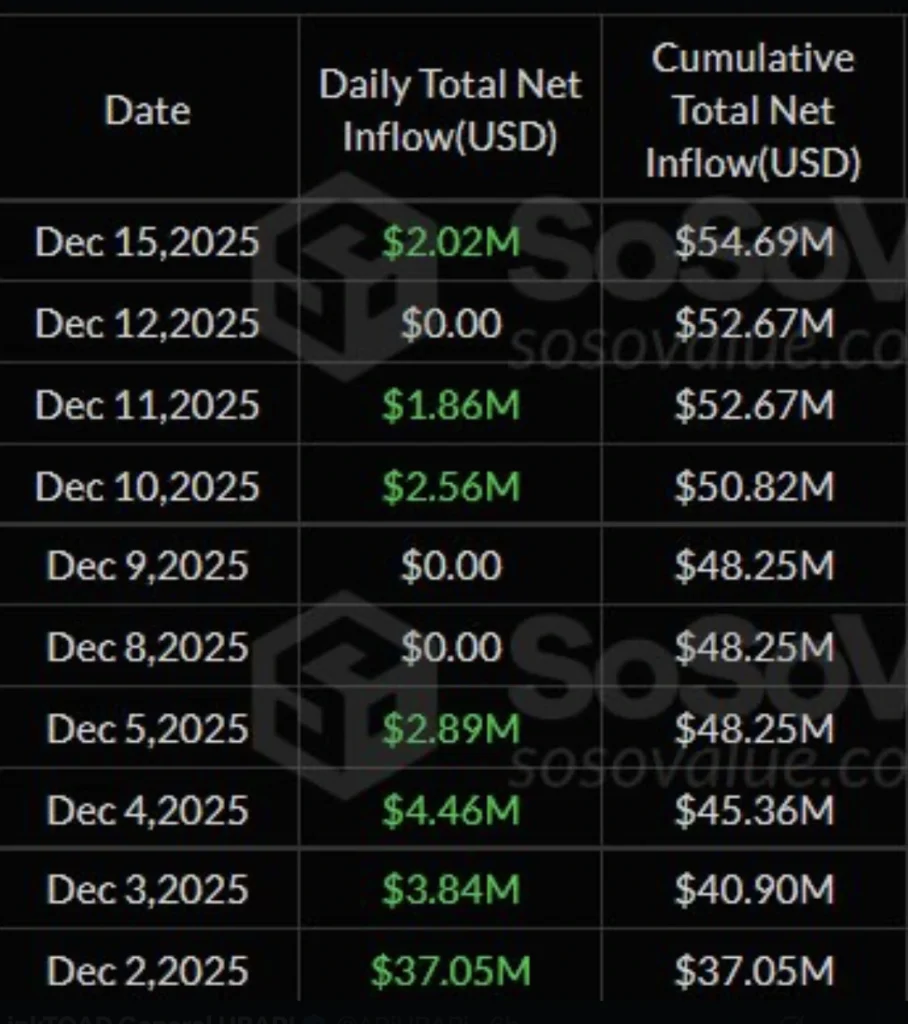Image resolution: width=908 pixels, height=1024 pixels.
Task: Select the $45.36M cumulative inflow cell
Action: tap(753, 810)
